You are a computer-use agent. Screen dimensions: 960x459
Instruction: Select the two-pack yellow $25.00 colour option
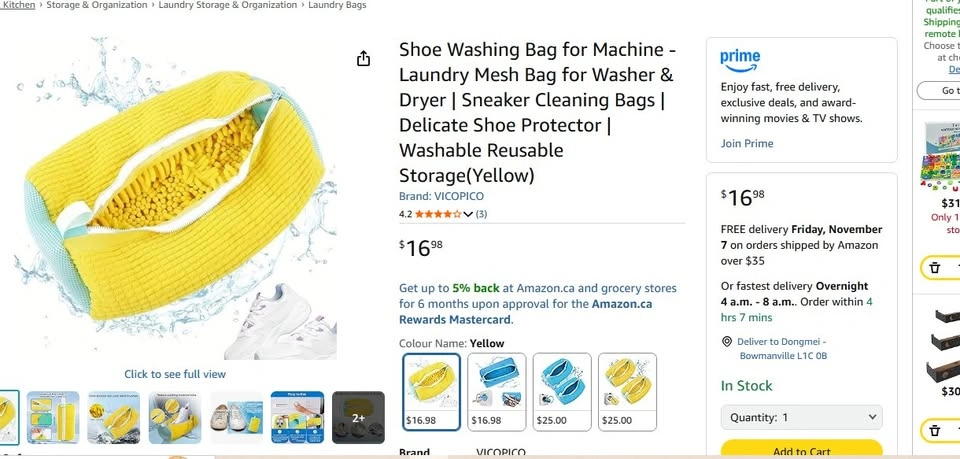point(625,391)
